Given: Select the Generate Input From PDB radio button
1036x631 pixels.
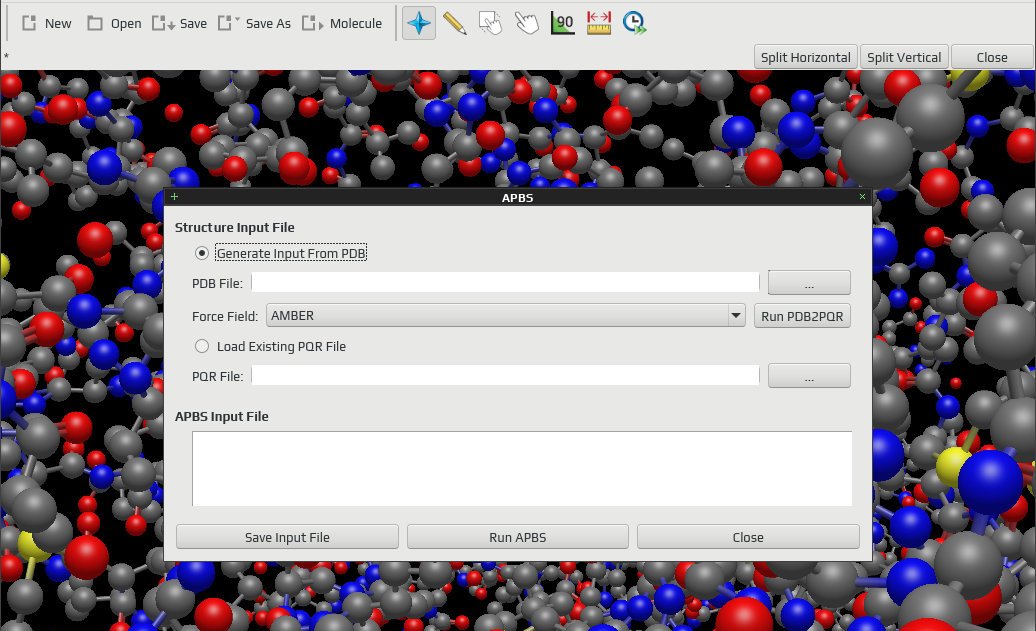Looking at the screenshot, I should [x=202, y=253].
